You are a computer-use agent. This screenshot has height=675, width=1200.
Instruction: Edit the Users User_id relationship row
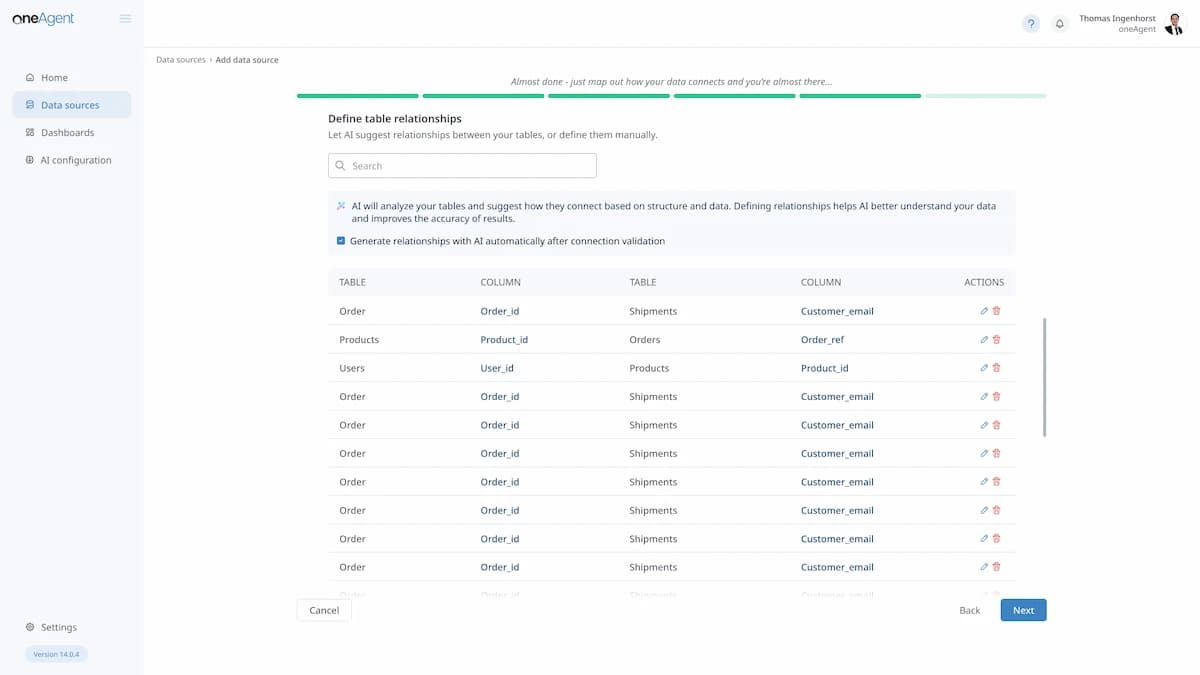pos(984,368)
